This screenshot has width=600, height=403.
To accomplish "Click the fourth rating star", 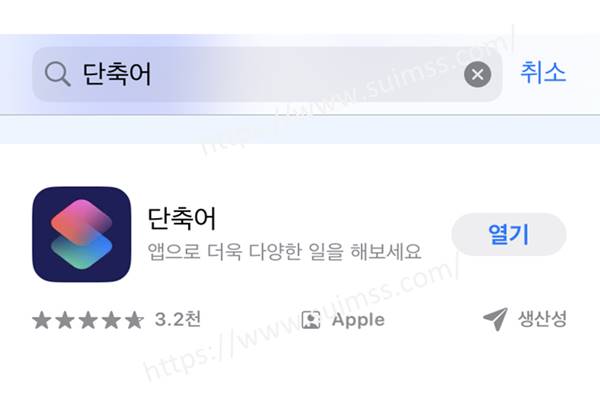I will click(x=111, y=320).
